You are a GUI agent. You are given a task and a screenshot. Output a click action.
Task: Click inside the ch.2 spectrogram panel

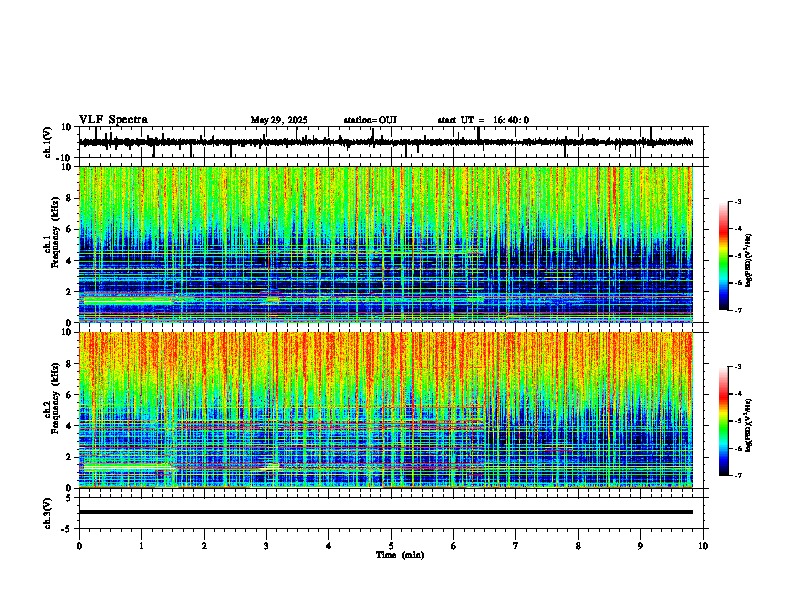coord(385,410)
